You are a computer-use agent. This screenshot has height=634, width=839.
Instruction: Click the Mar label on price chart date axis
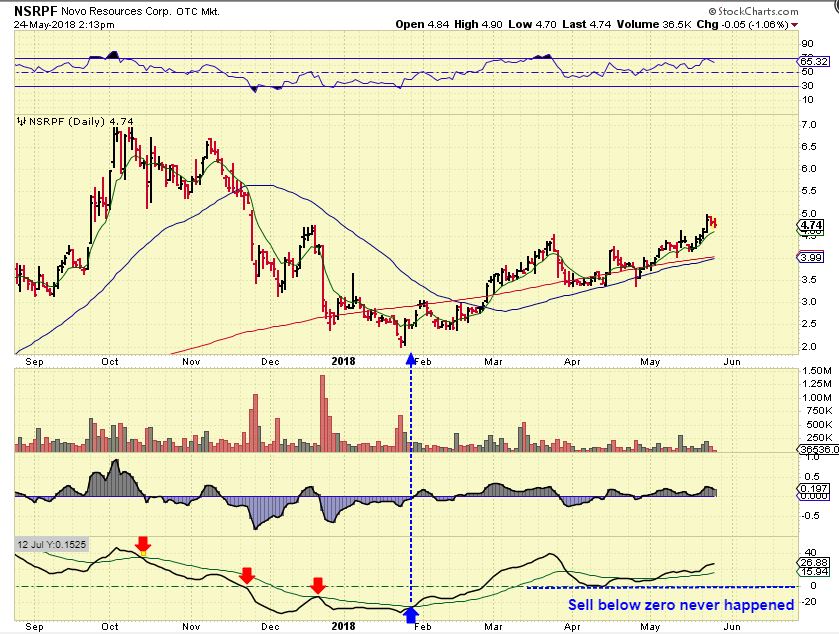[493, 362]
